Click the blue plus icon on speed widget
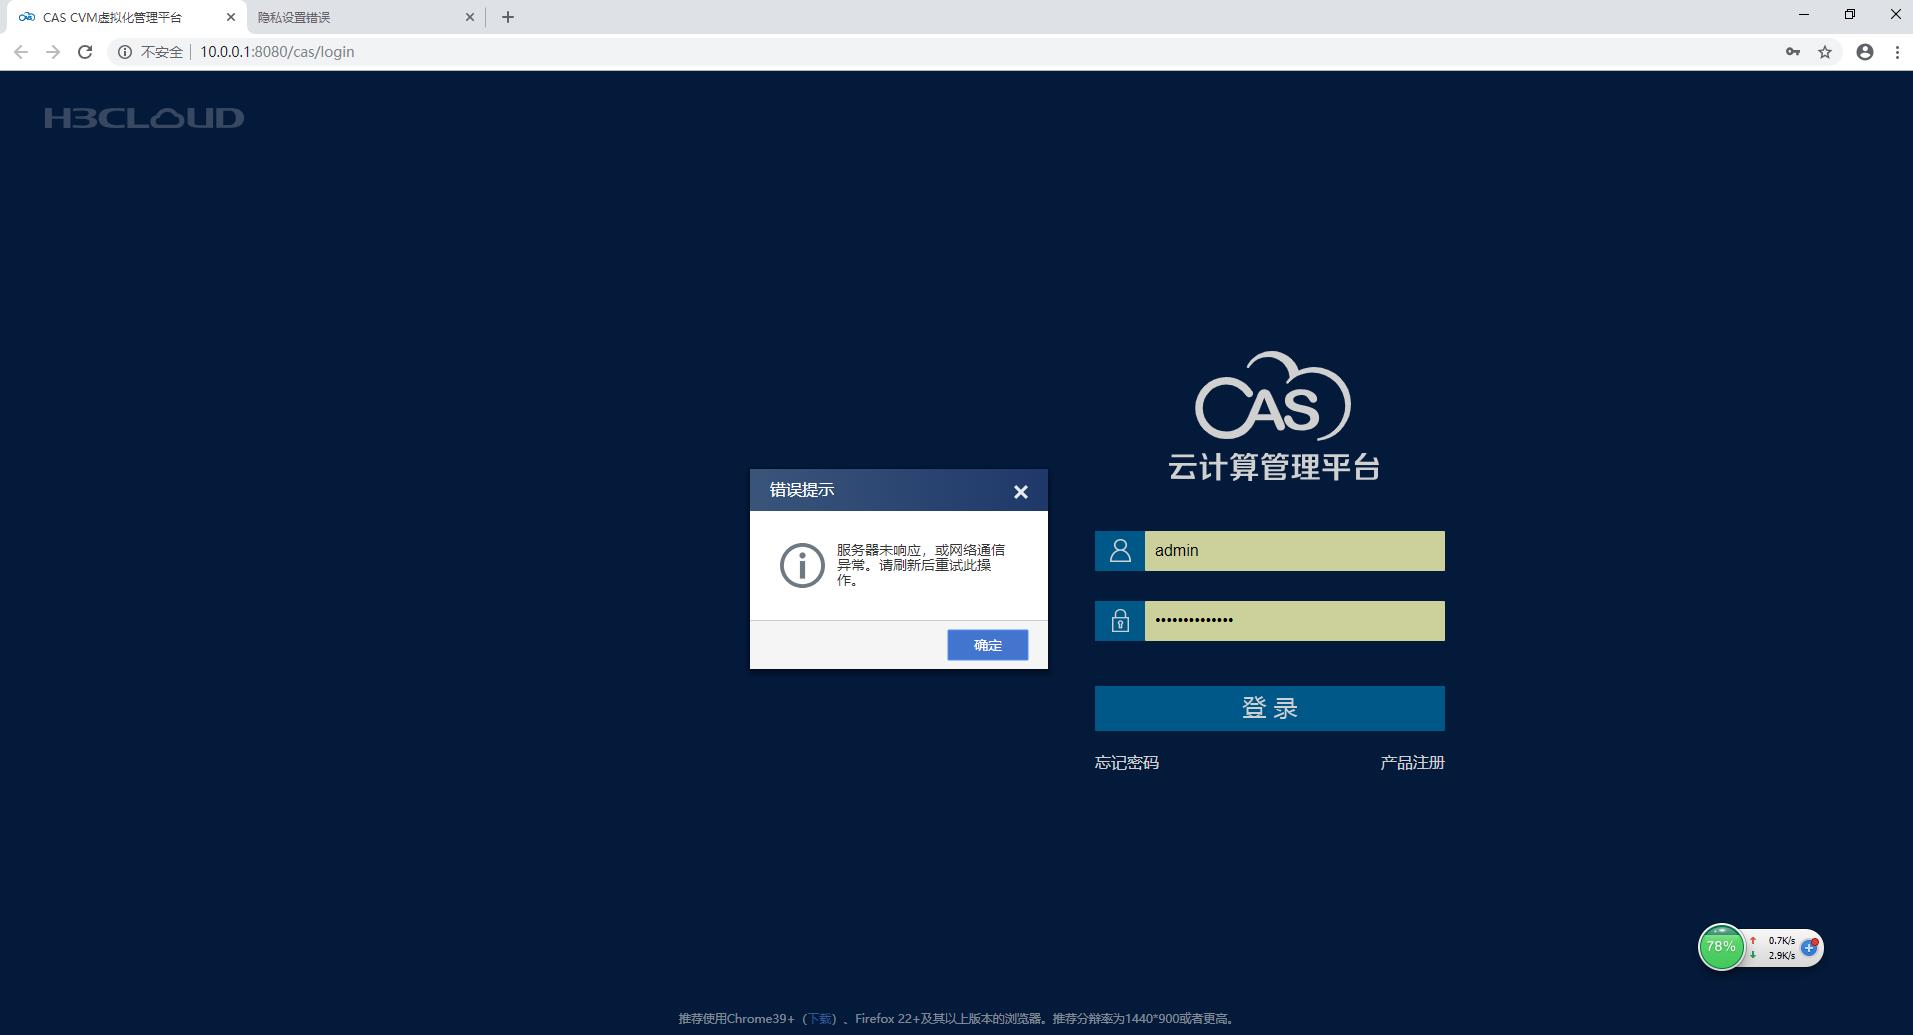This screenshot has width=1913, height=1035. point(1809,947)
